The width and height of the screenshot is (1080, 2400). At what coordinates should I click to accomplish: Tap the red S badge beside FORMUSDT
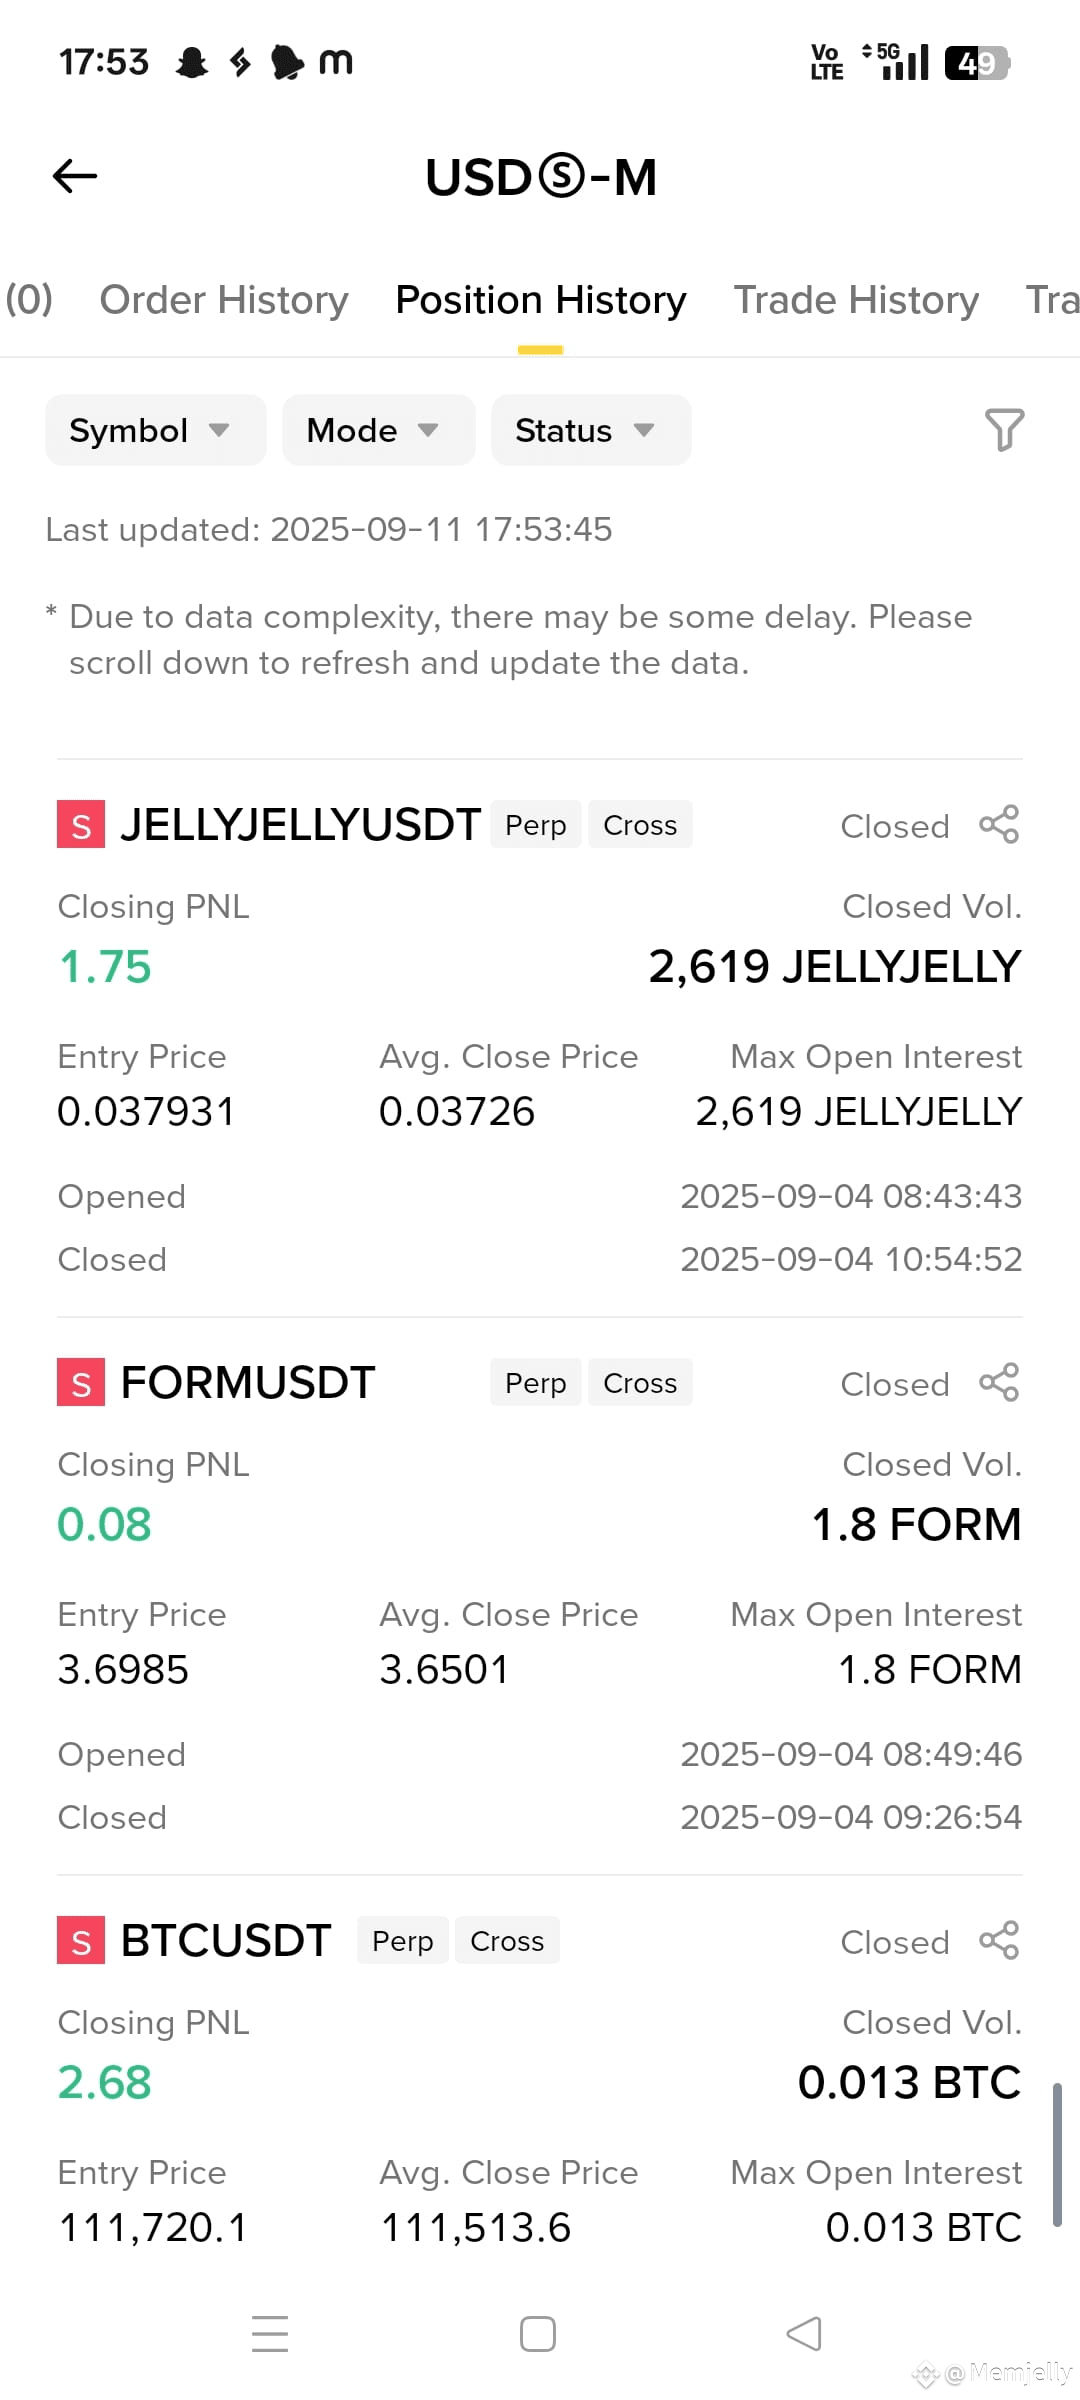(81, 1383)
